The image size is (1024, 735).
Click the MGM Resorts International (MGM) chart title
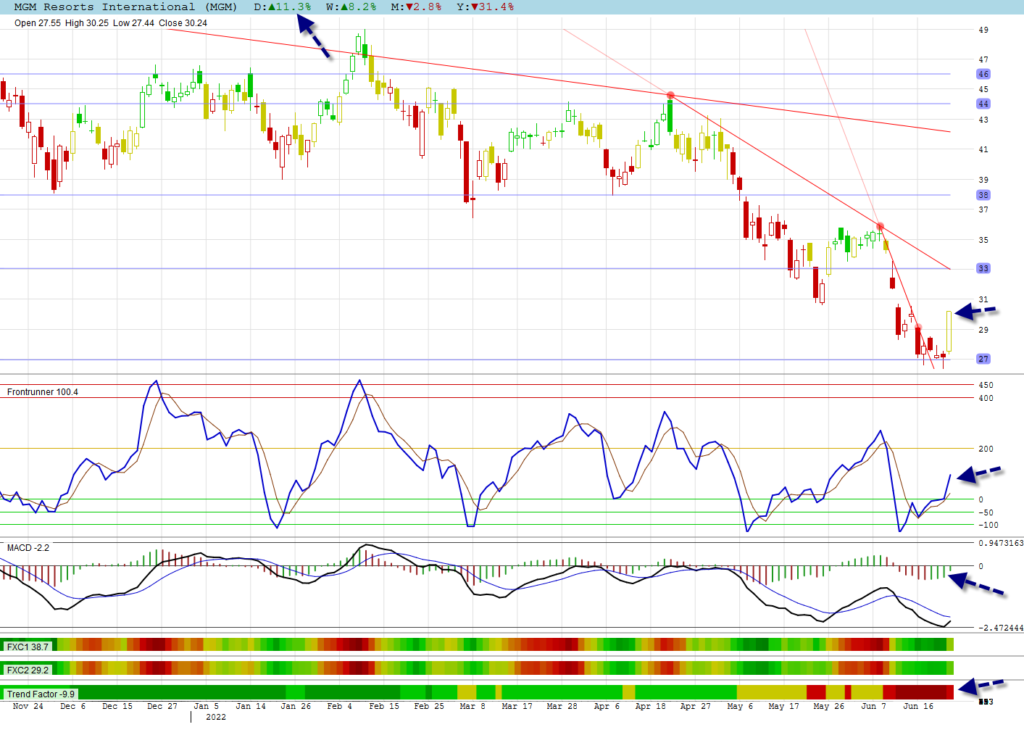click(125, 7)
